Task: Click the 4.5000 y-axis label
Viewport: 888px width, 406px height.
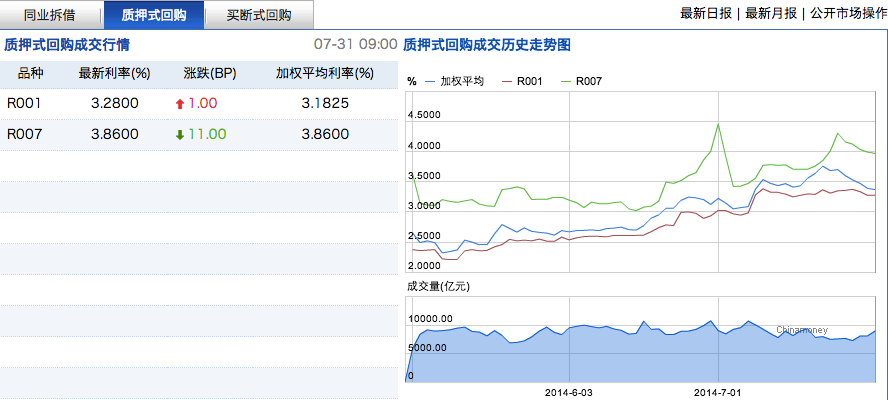Action: click(x=424, y=116)
